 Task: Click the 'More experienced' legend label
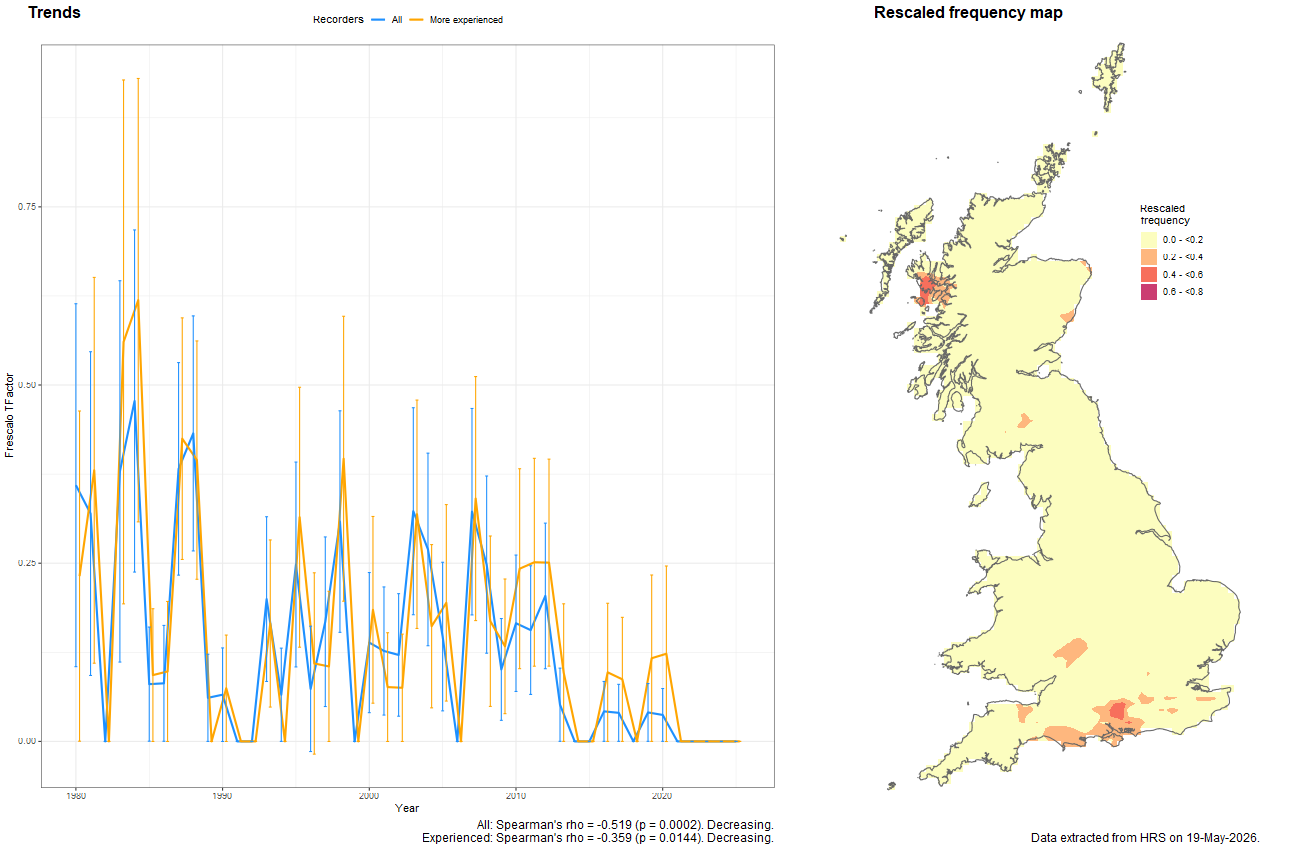click(x=466, y=20)
